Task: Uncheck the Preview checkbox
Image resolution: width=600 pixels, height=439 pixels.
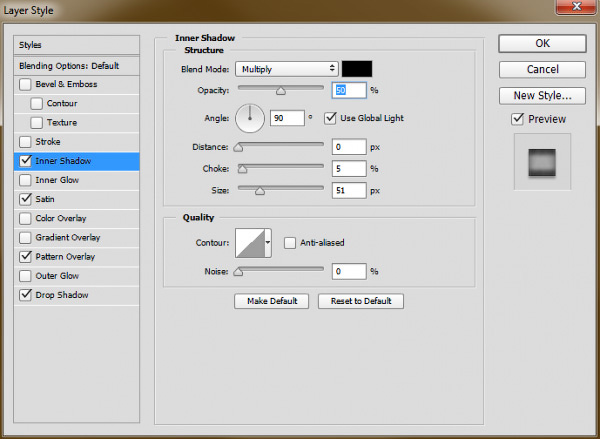Action: click(517, 119)
